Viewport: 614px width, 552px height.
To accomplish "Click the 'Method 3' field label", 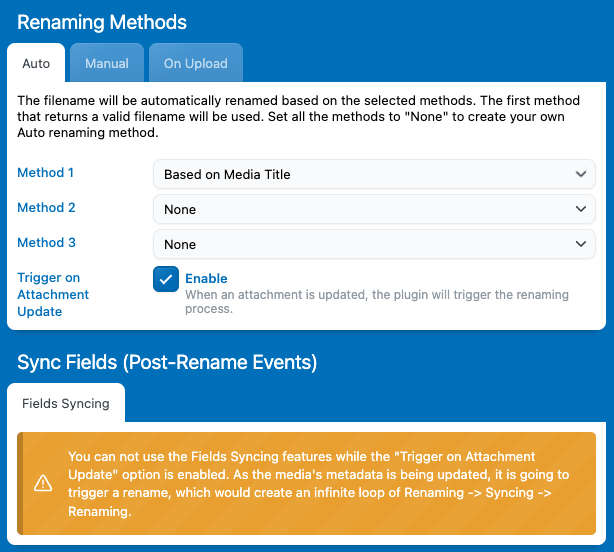I will tap(46, 243).
